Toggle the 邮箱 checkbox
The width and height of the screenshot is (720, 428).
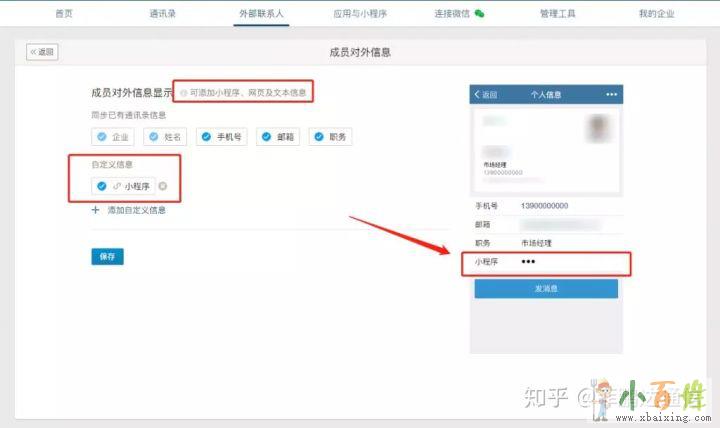tap(266, 137)
